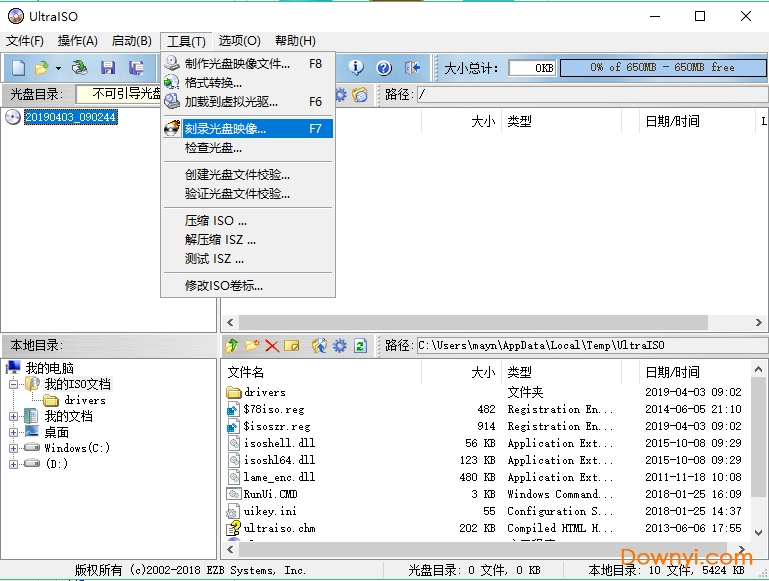Choose 压缩 ISO ... menu entry
Image resolution: width=769 pixels, height=581 pixels.
pos(248,221)
